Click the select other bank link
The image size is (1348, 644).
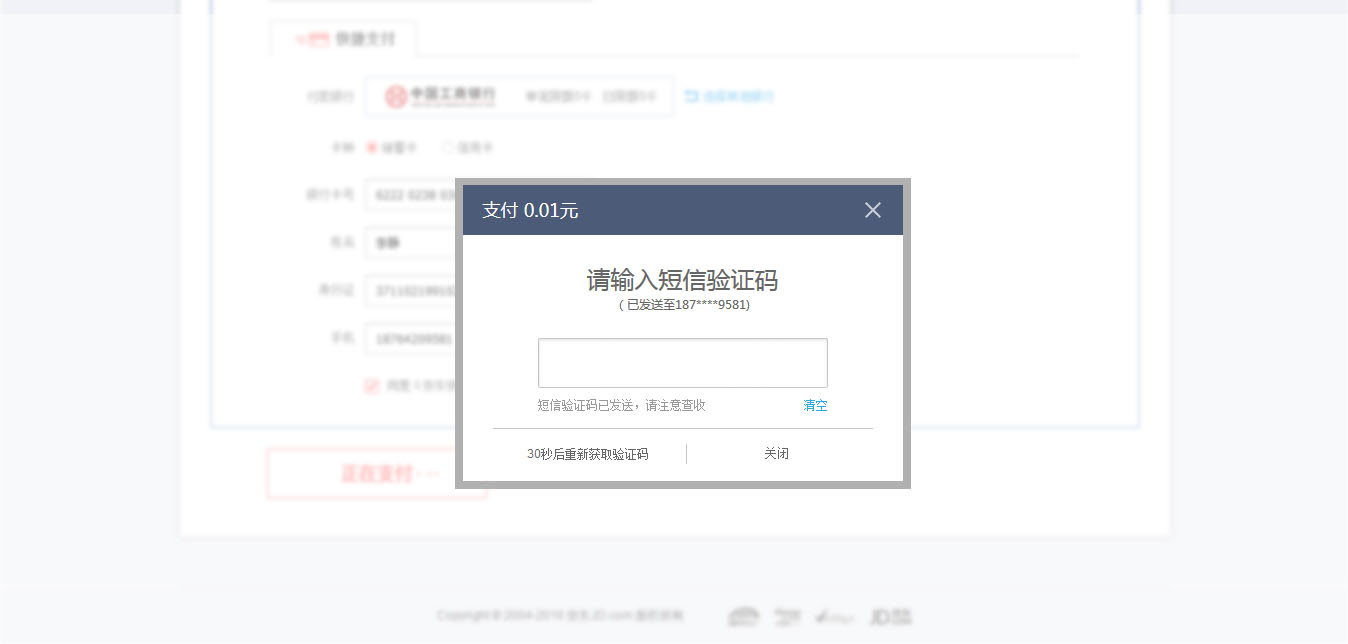click(738, 97)
